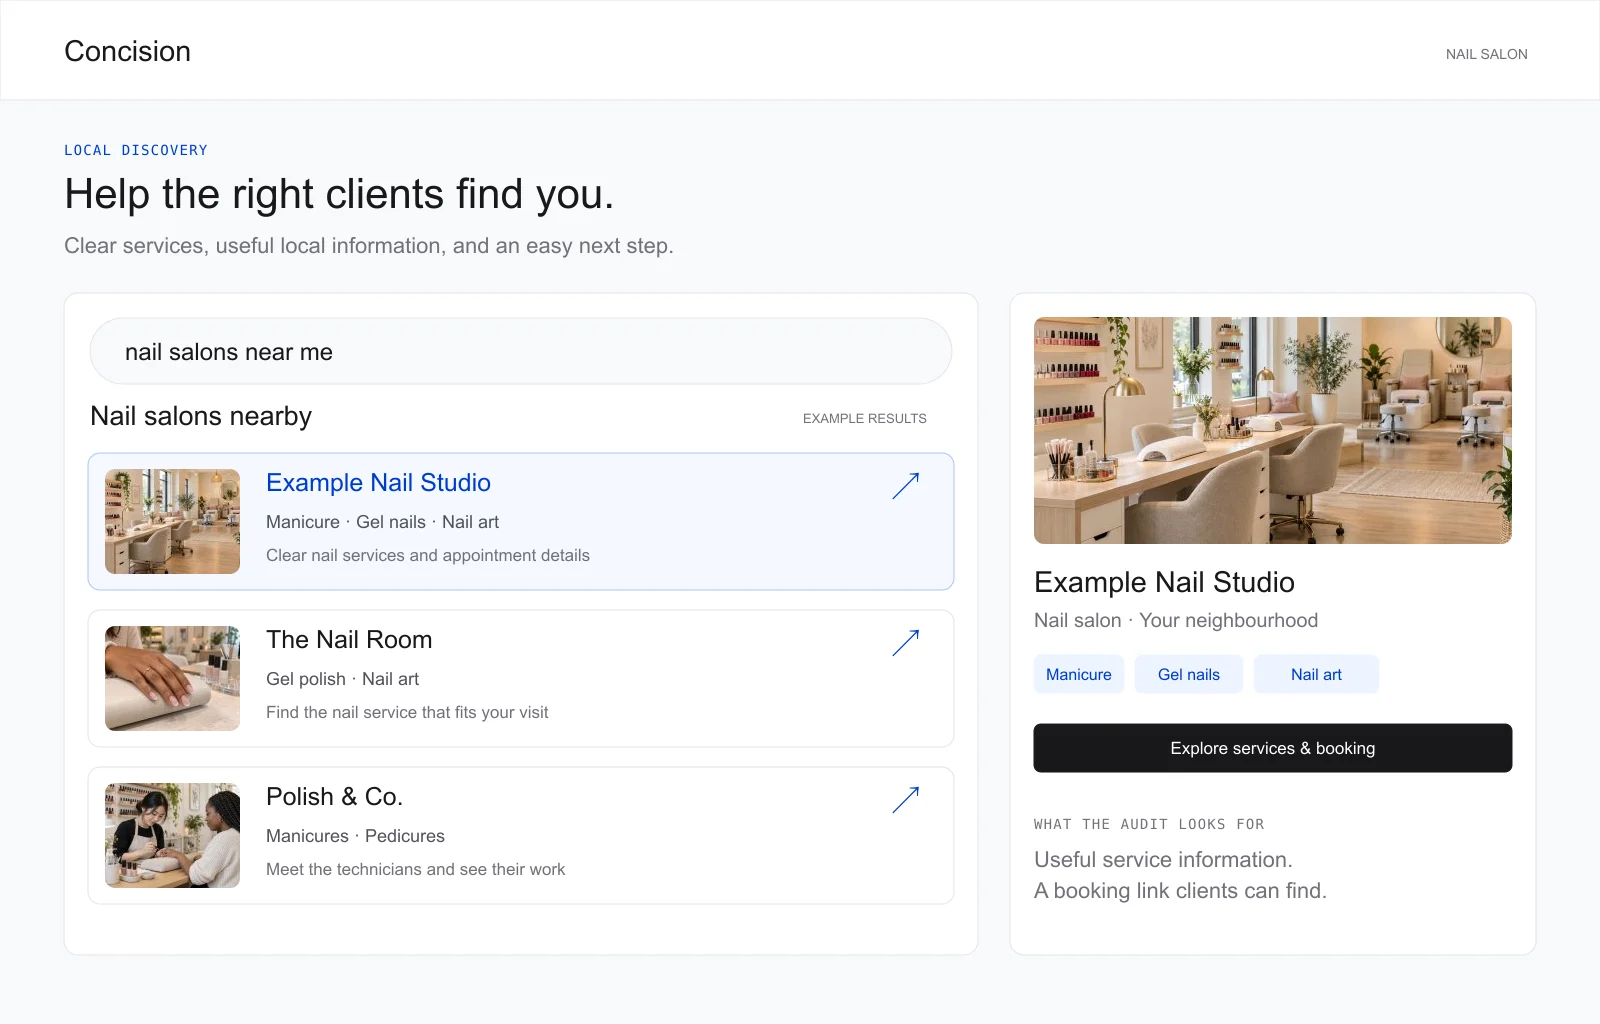Click the Concision logo text
Viewport: 1600px width, 1024px height.
click(x=127, y=51)
